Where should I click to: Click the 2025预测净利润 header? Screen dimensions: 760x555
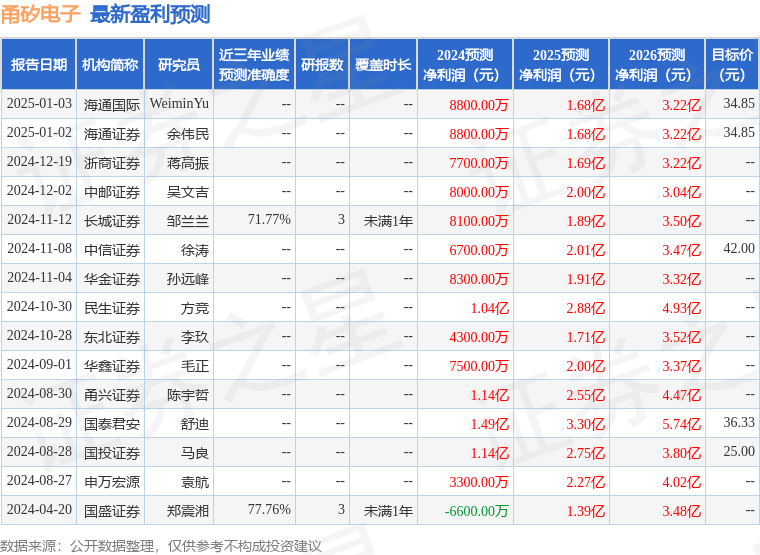[x=561, y=64]
